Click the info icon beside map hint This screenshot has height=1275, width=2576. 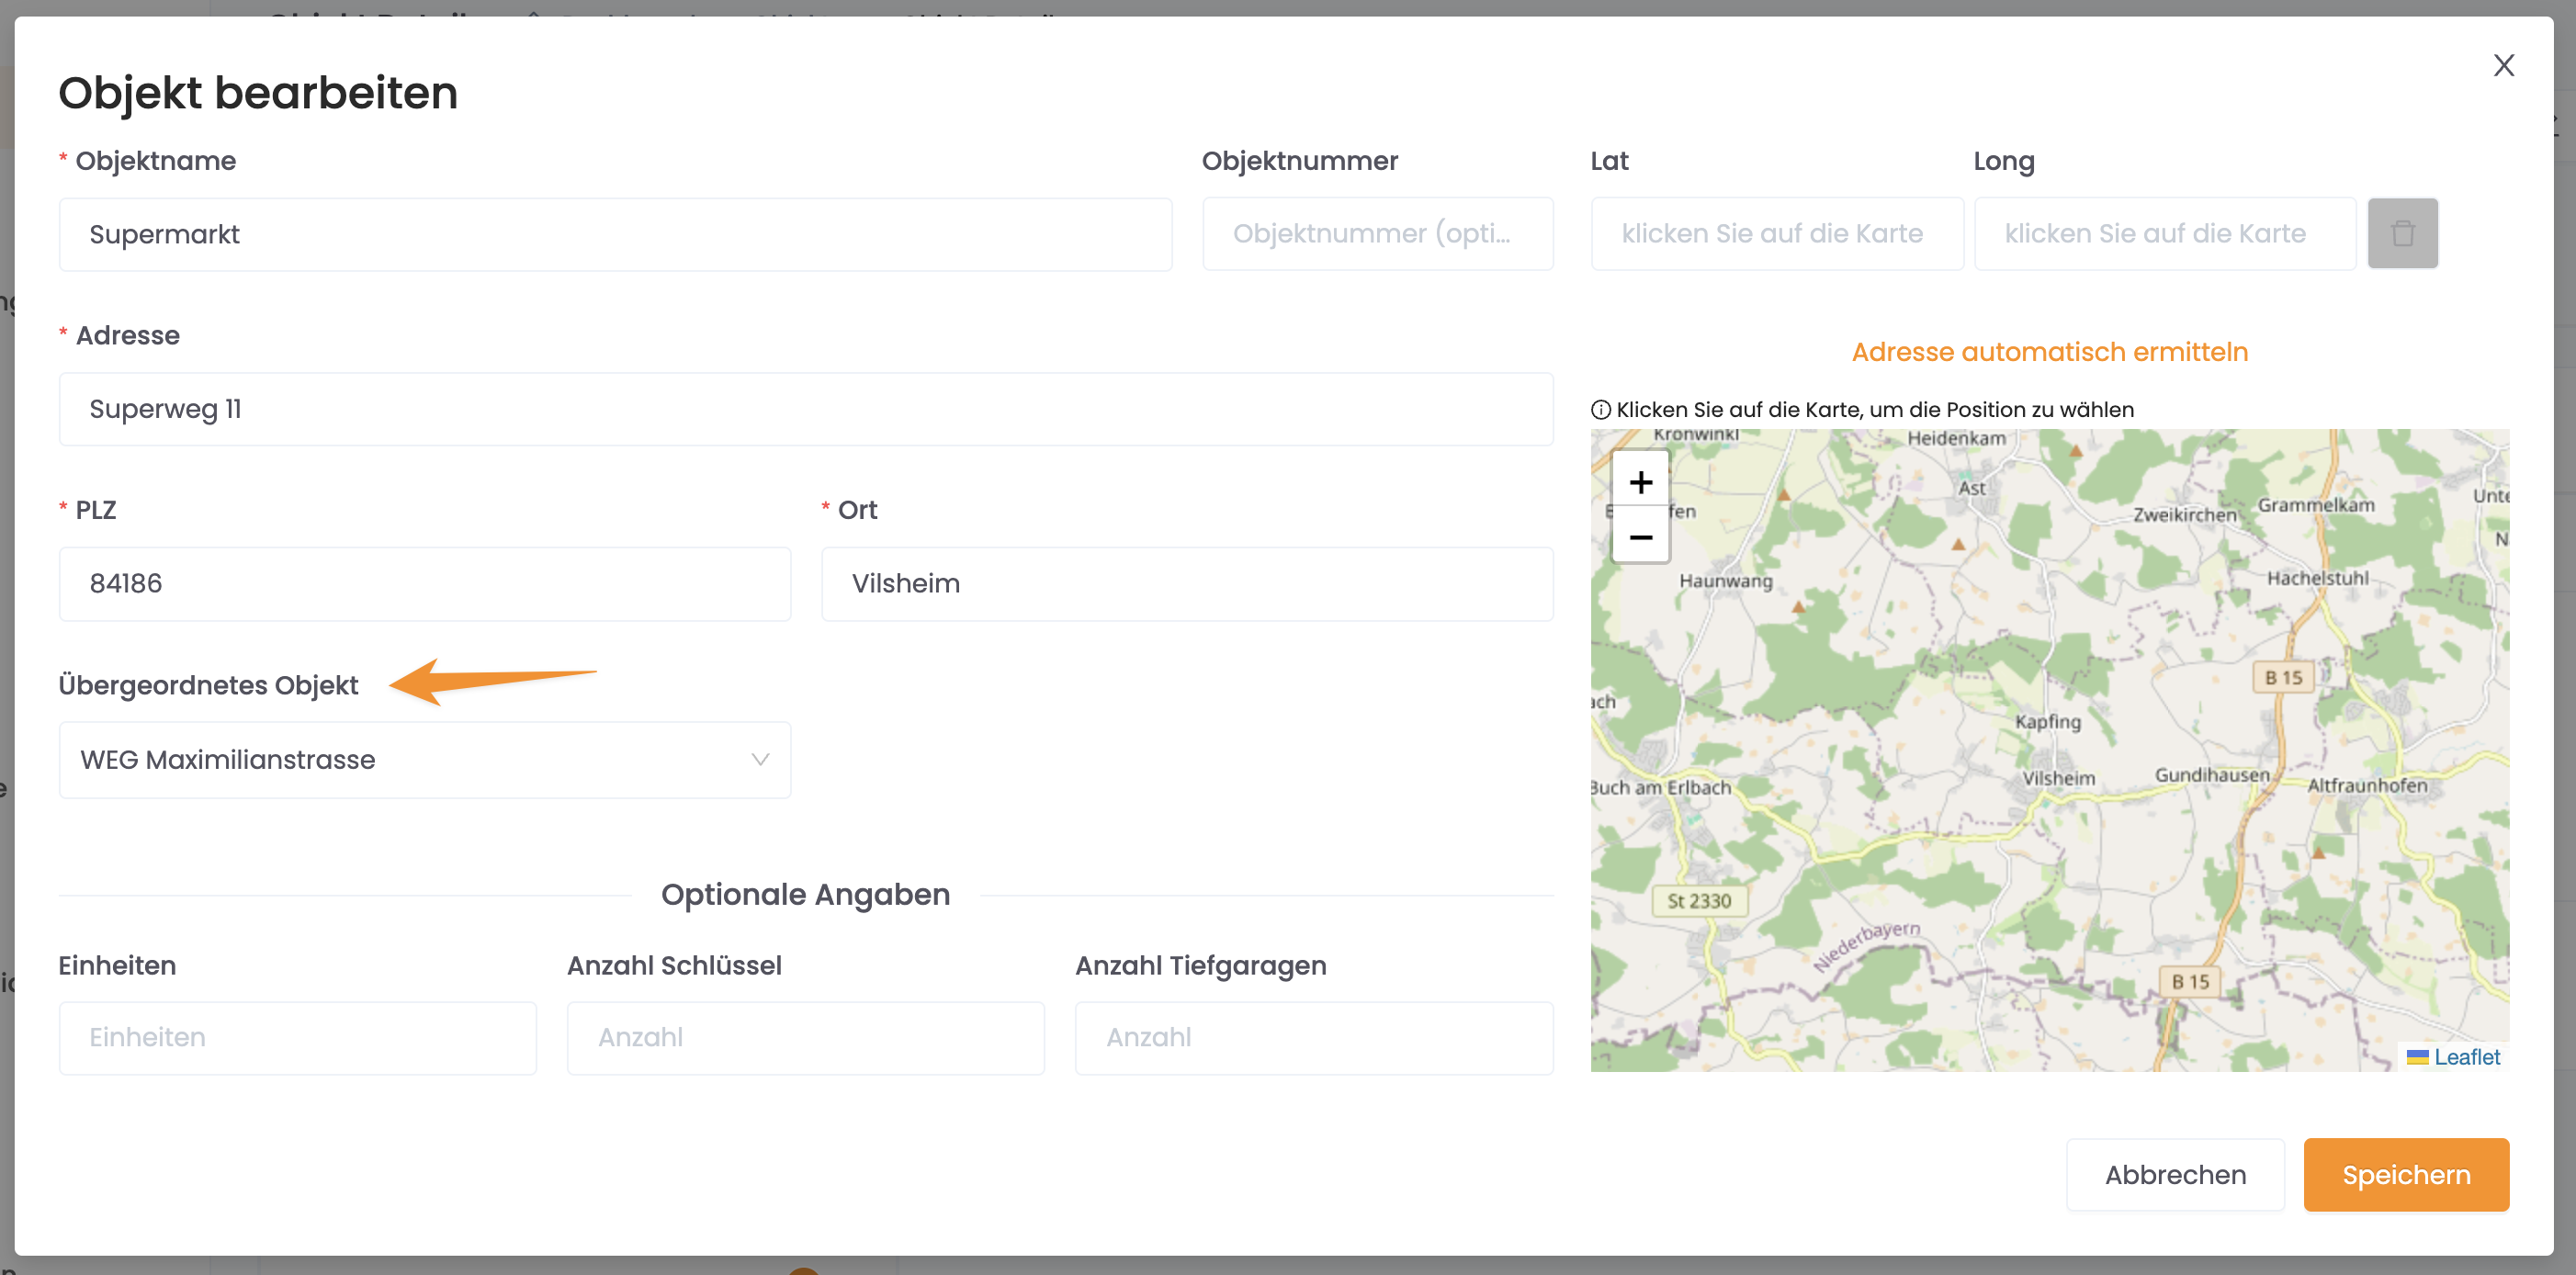tap(1601, 410)
